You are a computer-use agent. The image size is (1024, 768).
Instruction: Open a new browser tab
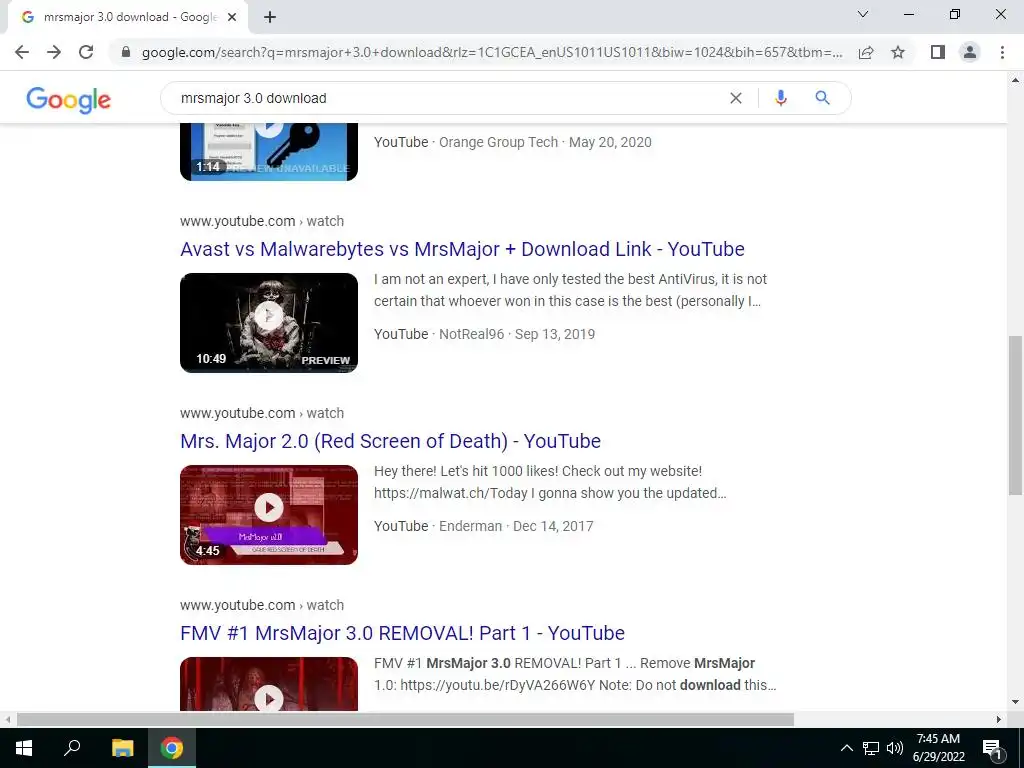(270, 18)
